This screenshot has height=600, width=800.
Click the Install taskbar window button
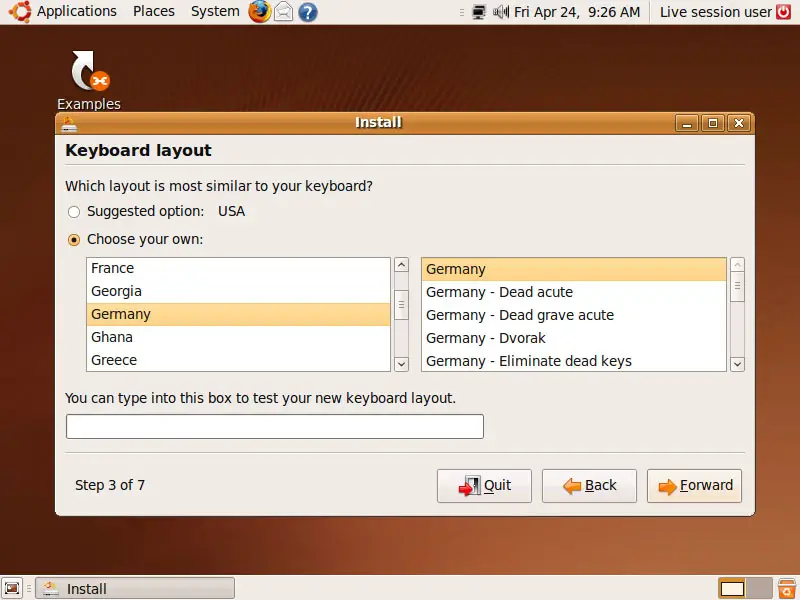[135, 588]
